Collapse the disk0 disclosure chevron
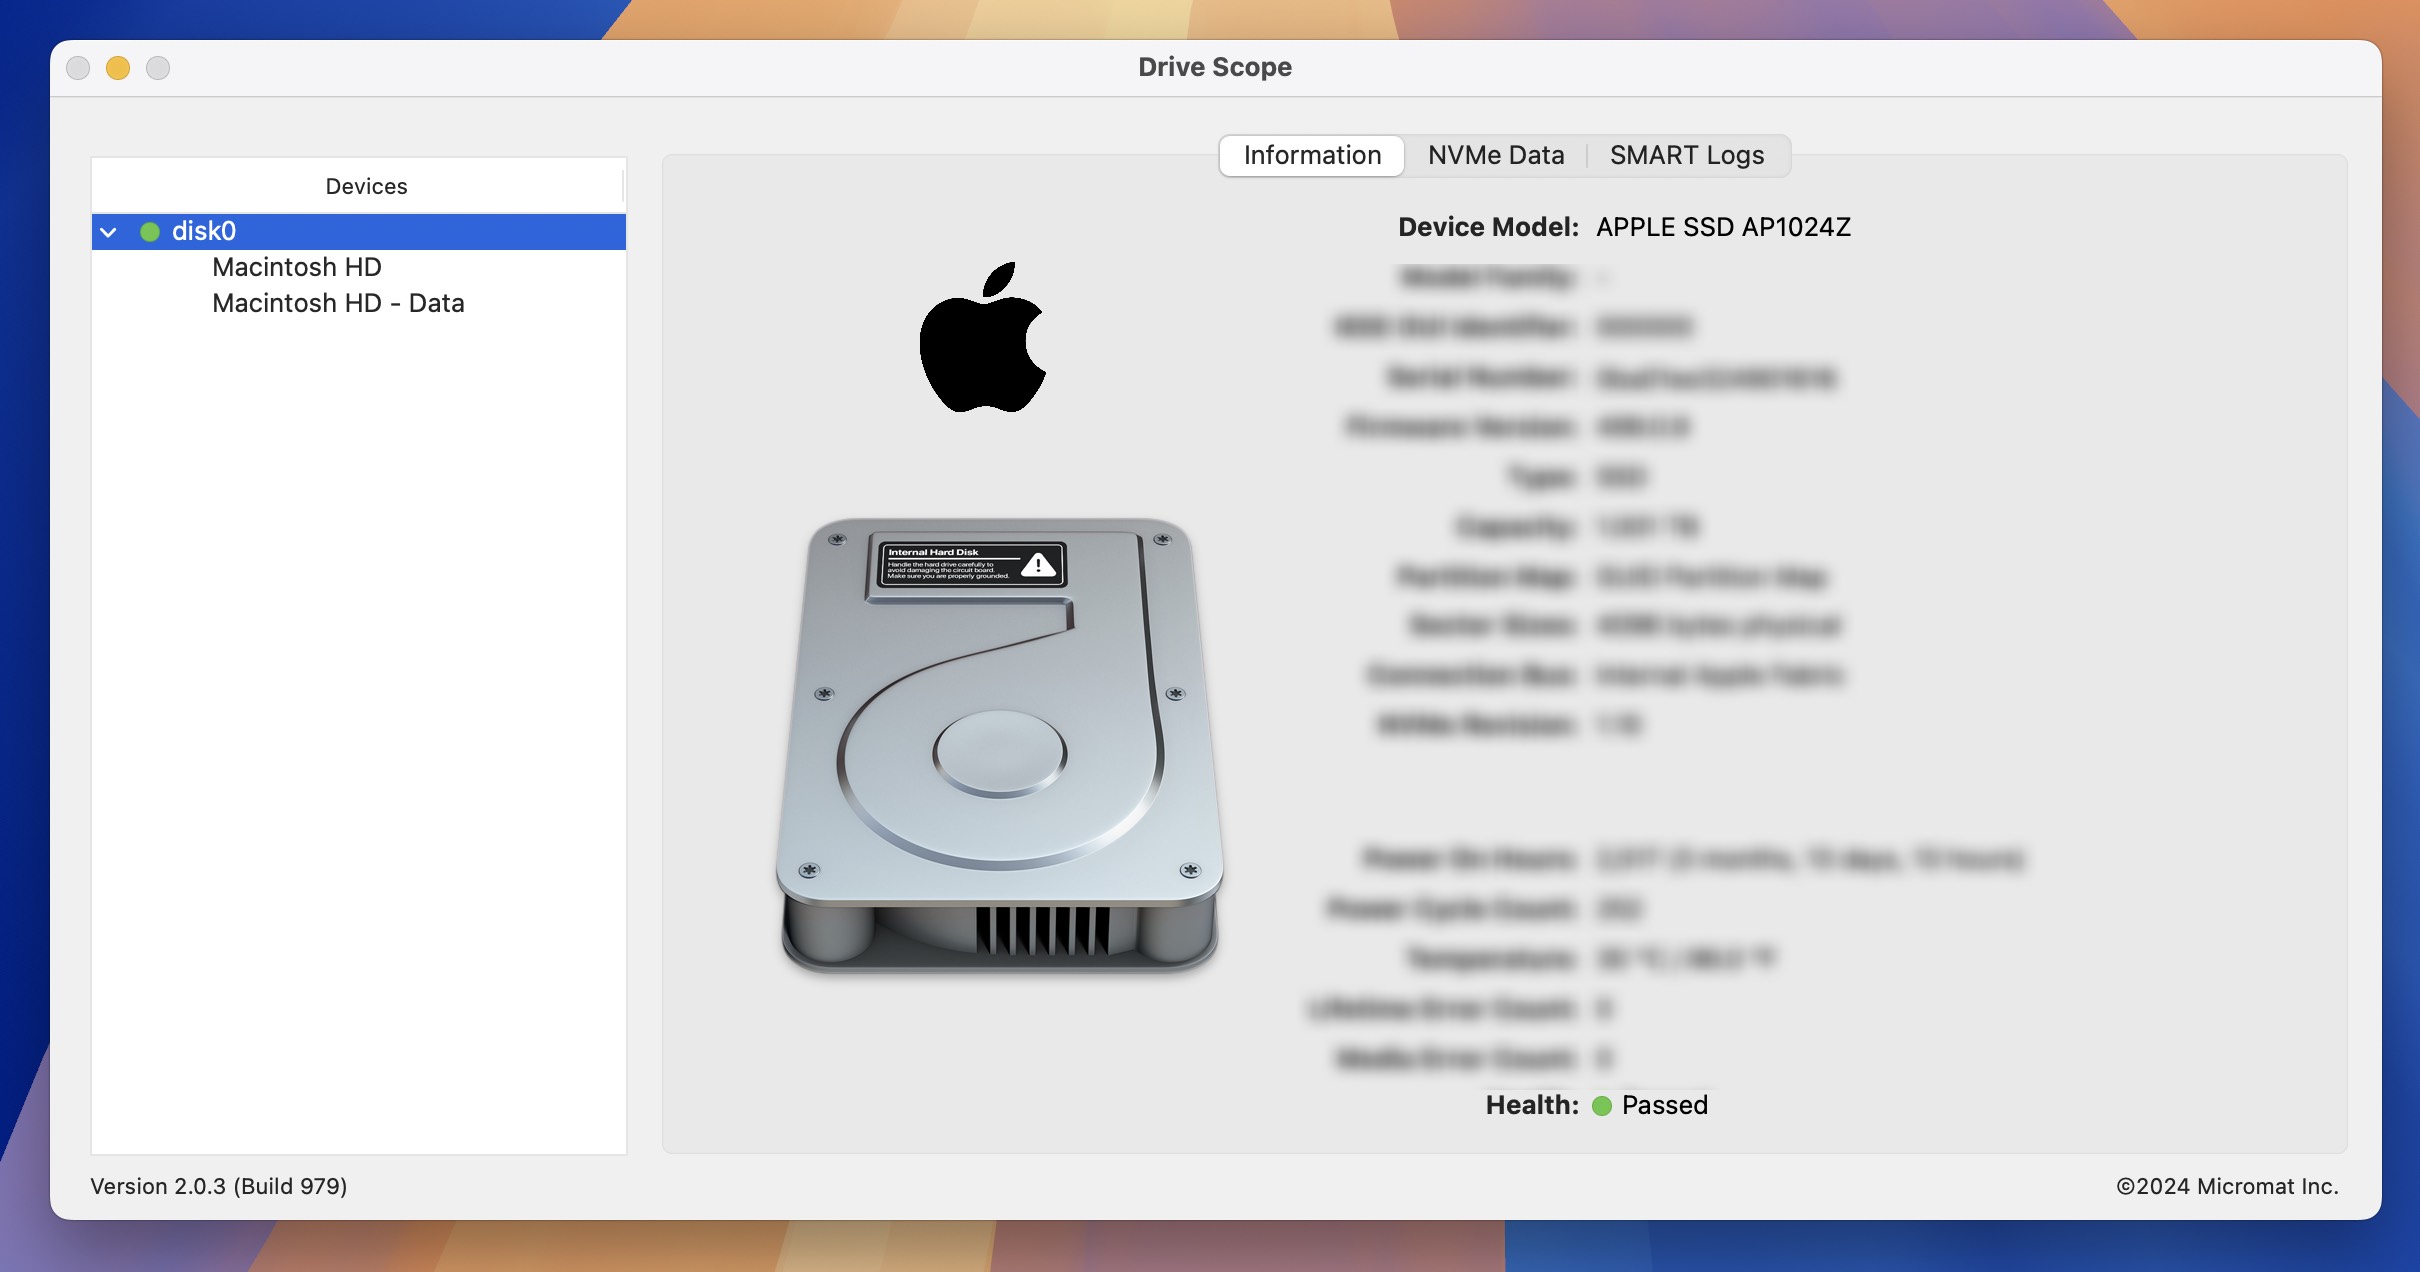The height and width of the screenshot is (1272, 2420). point(109,232)
